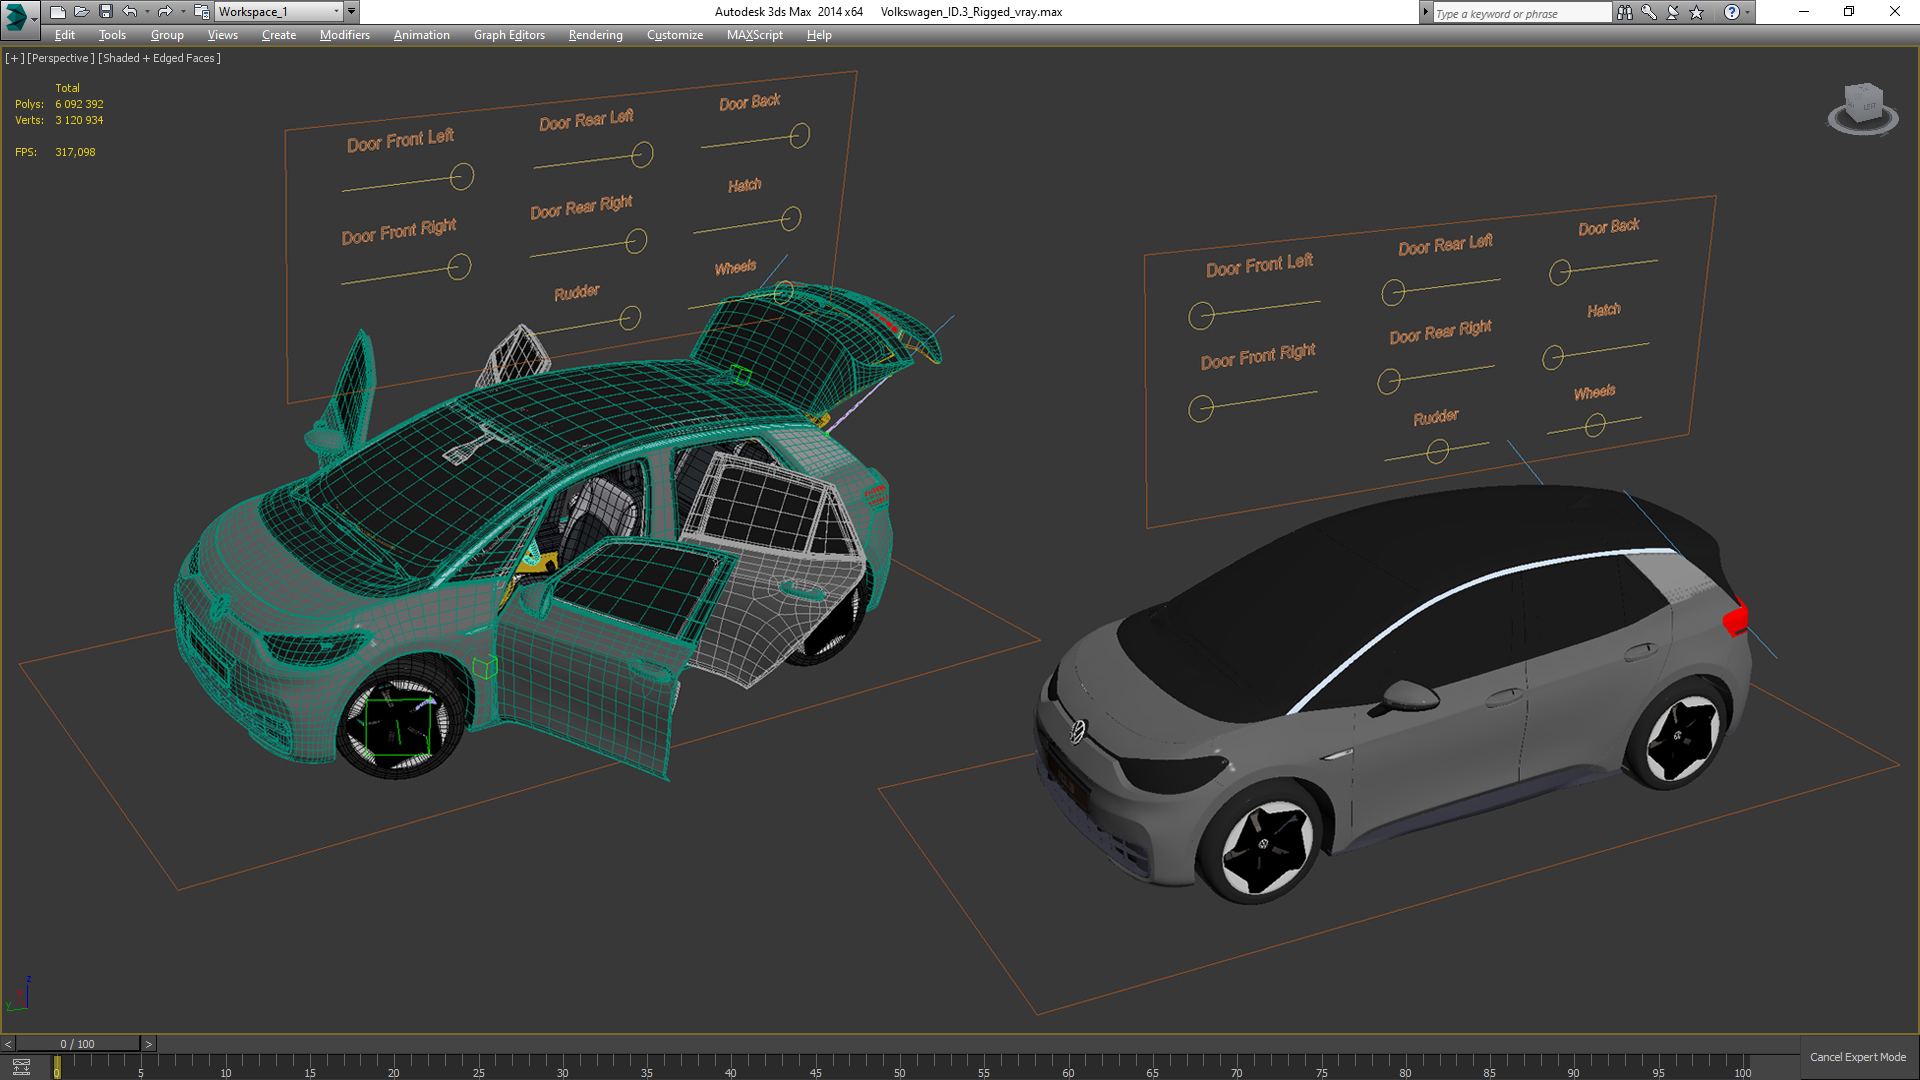The image size is (1920, 1080).
Task: Click the Open File folder icon
Action: (x=81, y=12)
